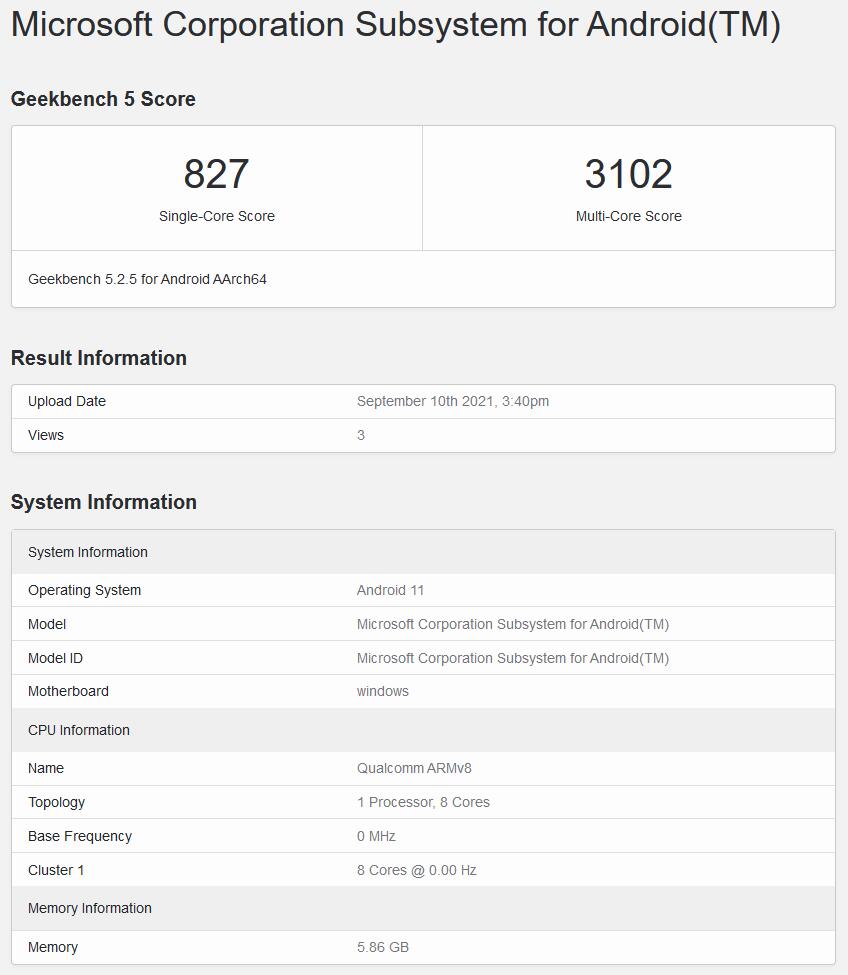Click the Qualcomm ARMv8 CPU name value
The height and width of the screenshot is (975, 848).
(x=414, y=768)
